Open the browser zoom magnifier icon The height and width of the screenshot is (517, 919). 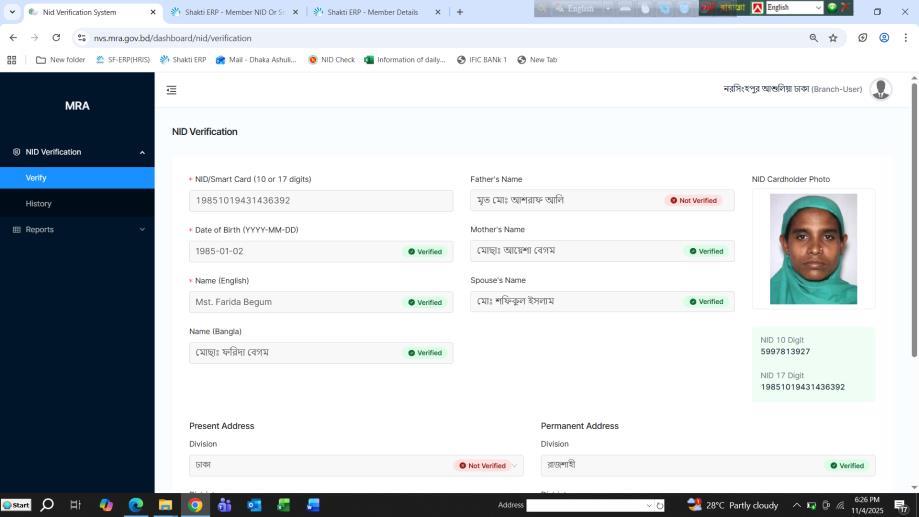813,38
